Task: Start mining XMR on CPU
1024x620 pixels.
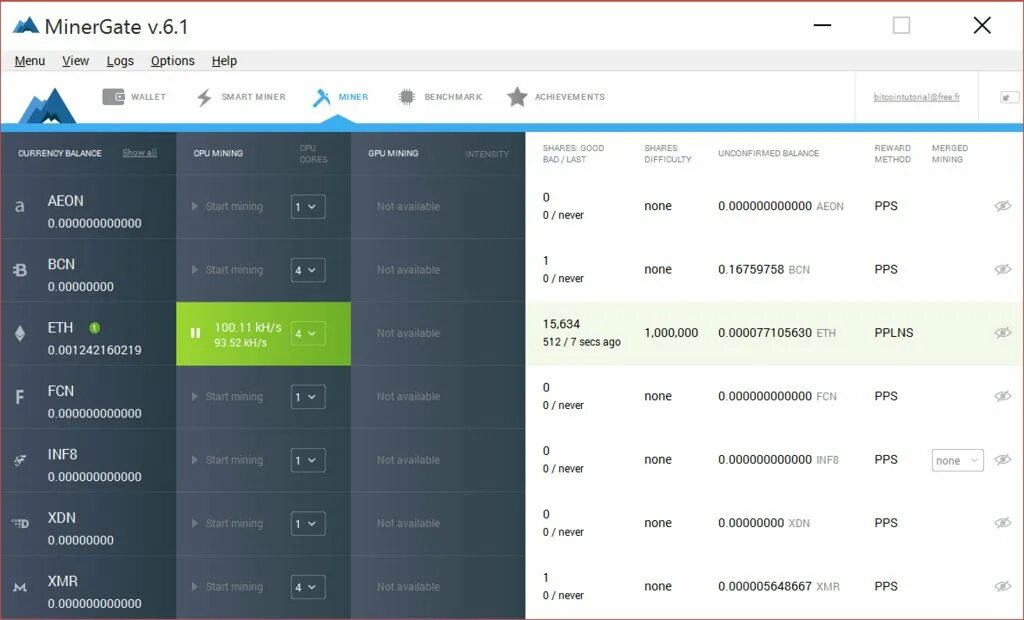Action: click(x=227, y=587)
